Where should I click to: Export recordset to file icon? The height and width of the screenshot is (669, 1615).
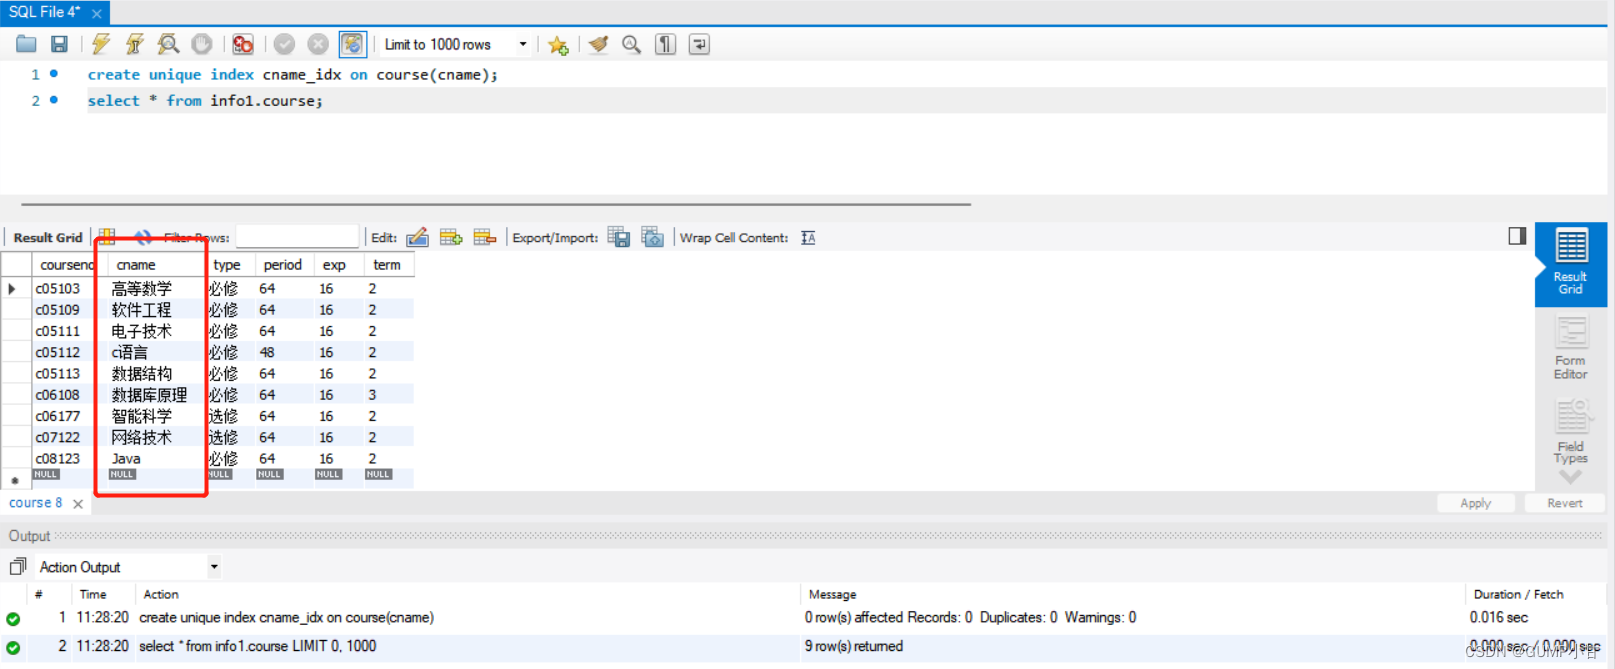[619, 237]
